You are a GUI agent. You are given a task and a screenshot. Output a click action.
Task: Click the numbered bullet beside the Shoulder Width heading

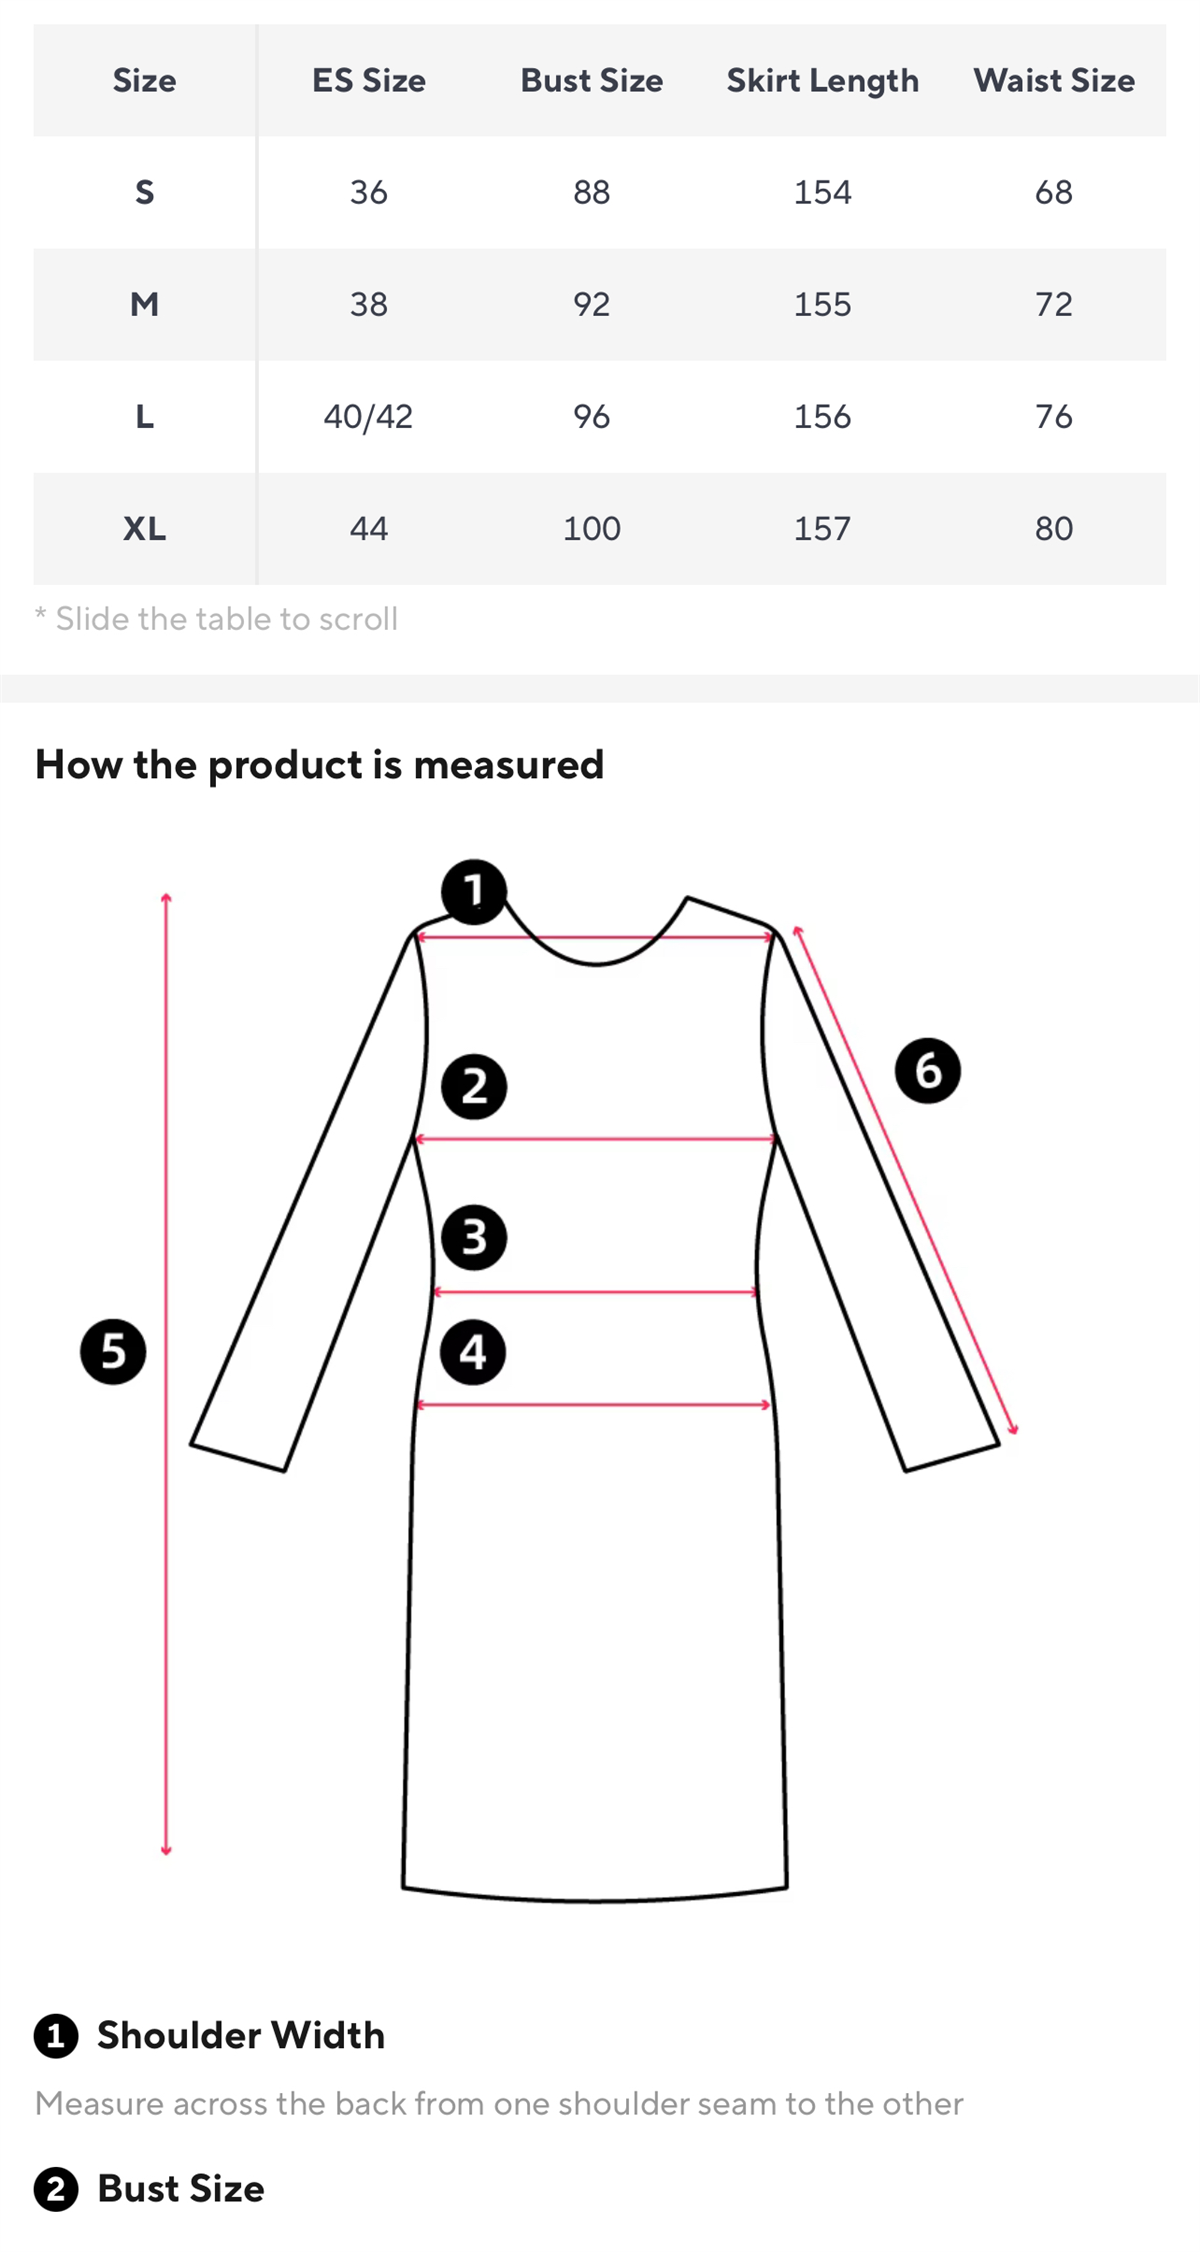pos(56,2036)
